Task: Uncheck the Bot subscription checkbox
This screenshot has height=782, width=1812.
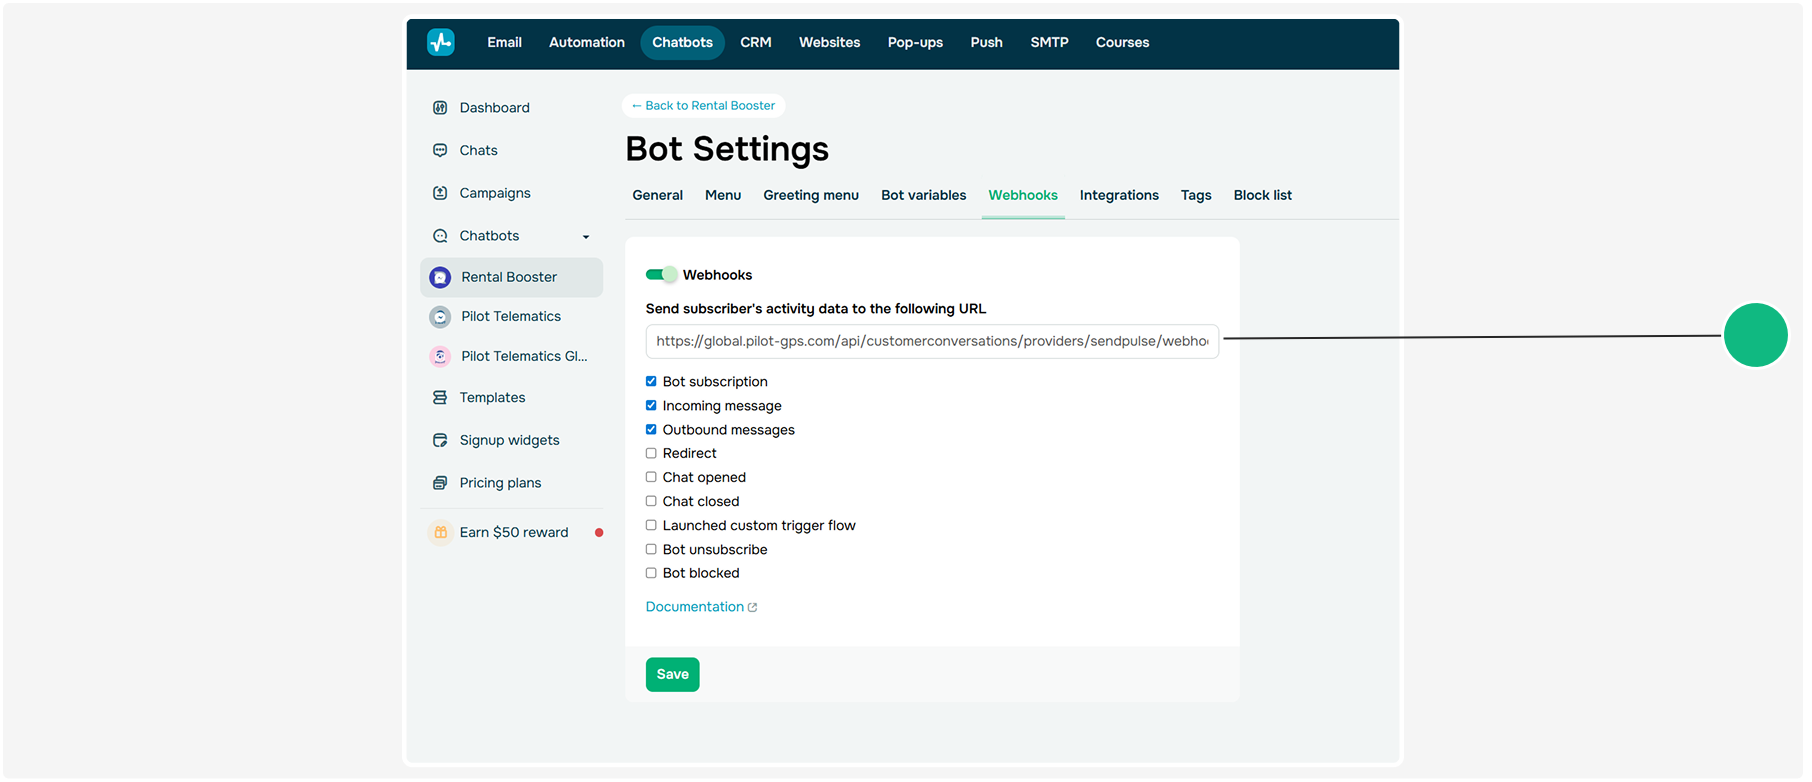Action: [x=651, y=381]
